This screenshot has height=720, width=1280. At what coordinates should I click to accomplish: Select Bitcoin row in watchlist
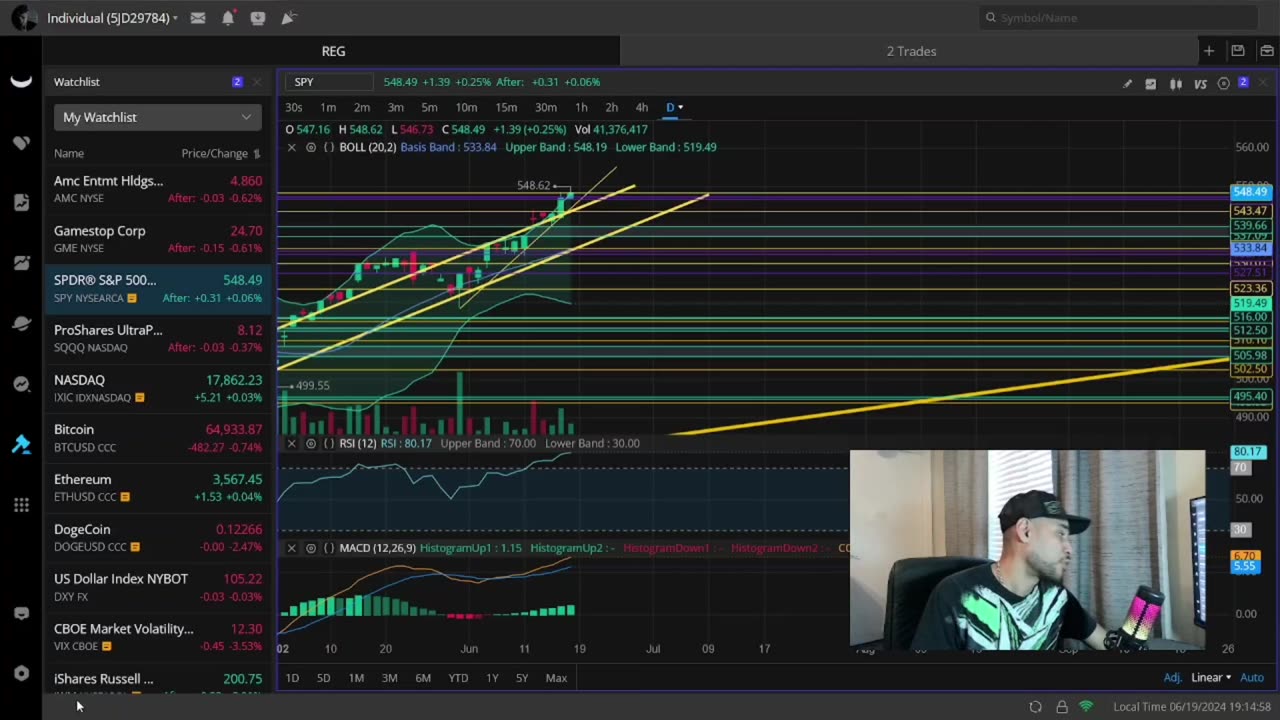[158, 438]
